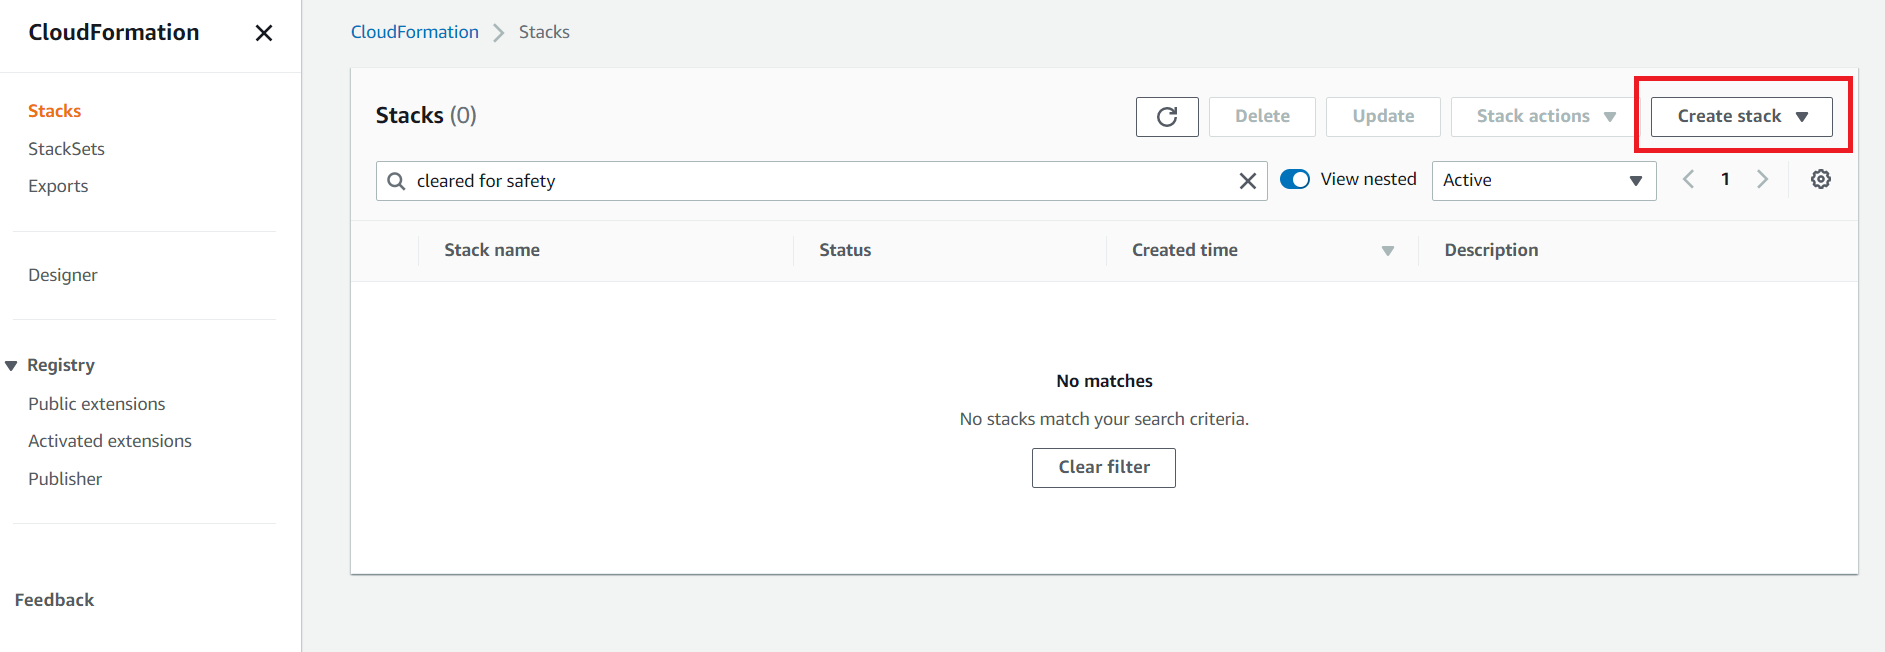Click the CloudFormation breadcrumb link

coord(414,32)
